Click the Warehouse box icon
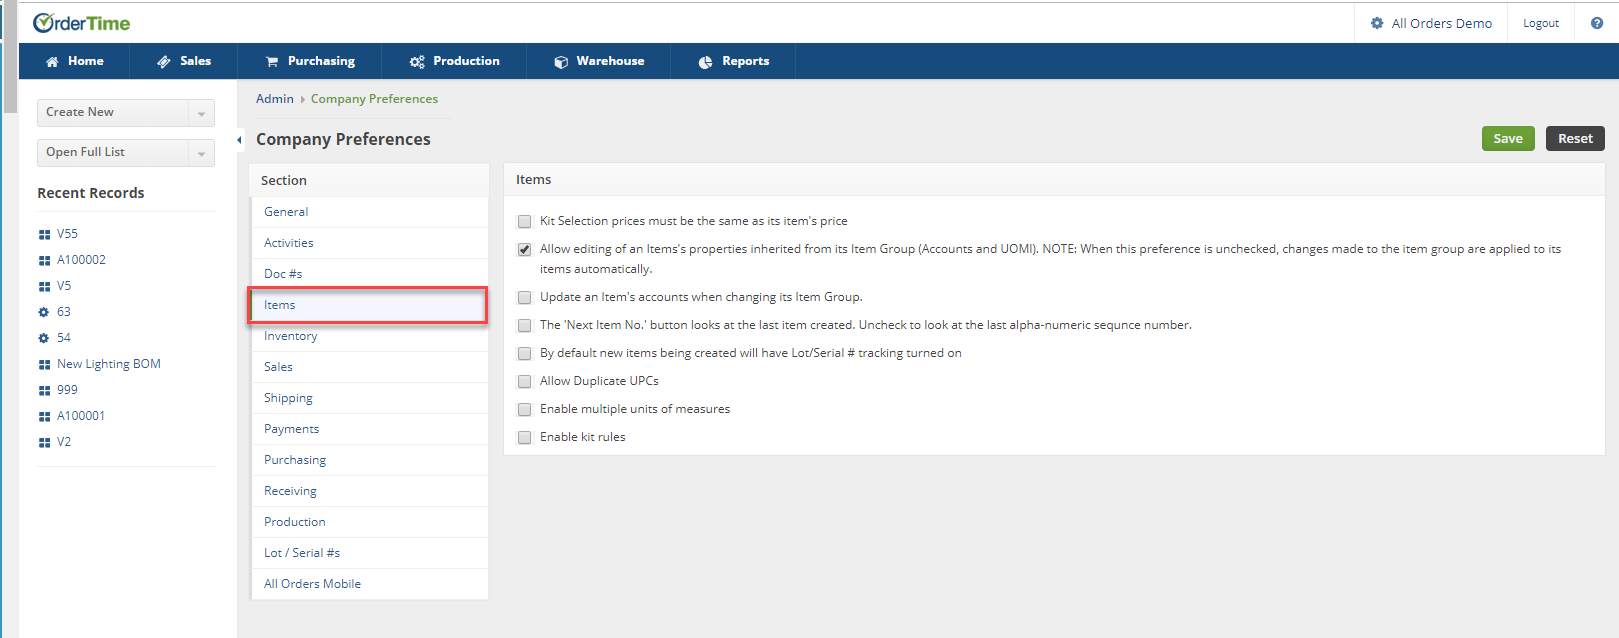 click(561, 62)
